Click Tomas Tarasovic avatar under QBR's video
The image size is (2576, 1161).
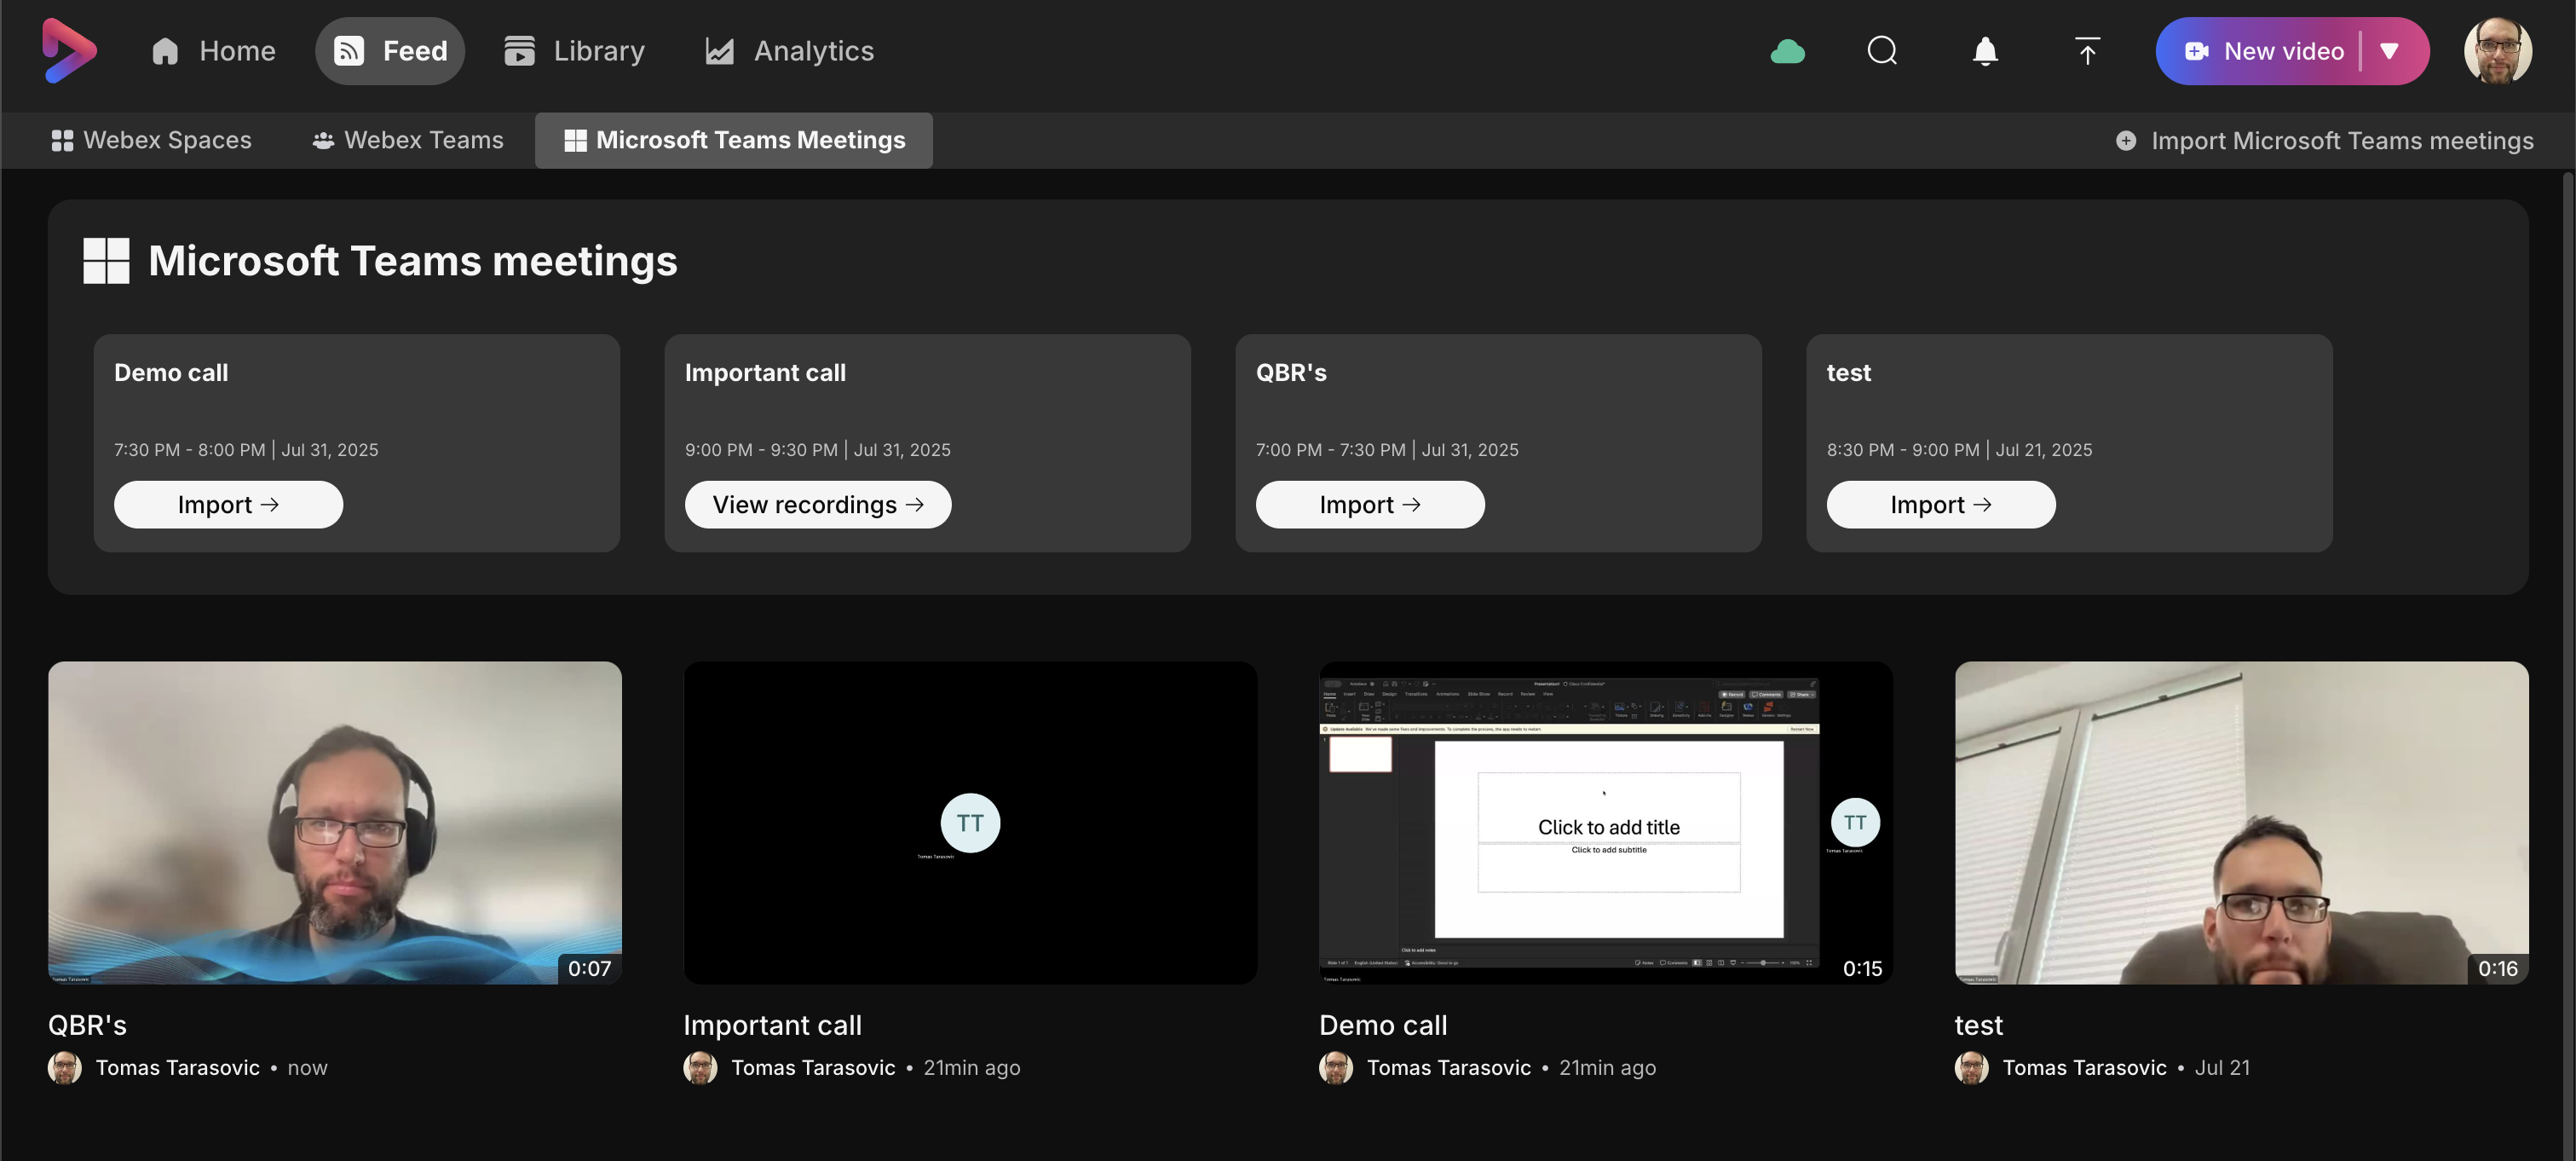coord(65,1068)
